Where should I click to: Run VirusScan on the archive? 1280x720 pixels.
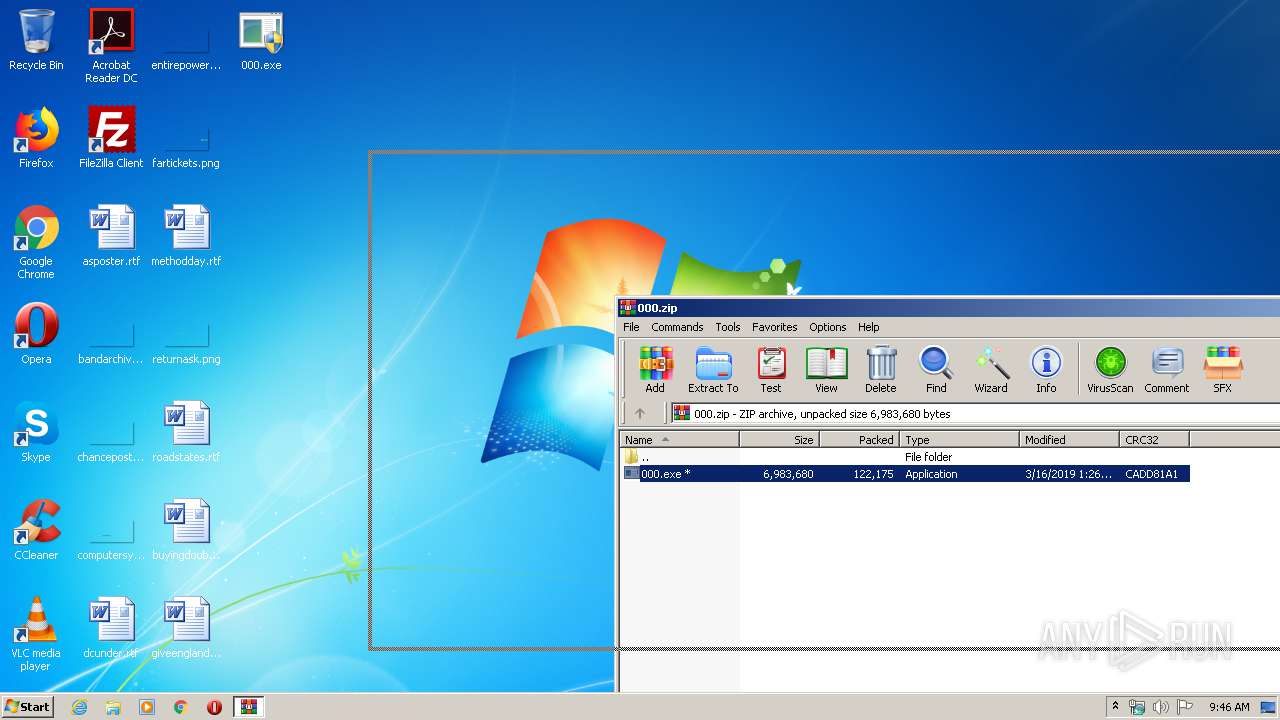click(1110, 370)
